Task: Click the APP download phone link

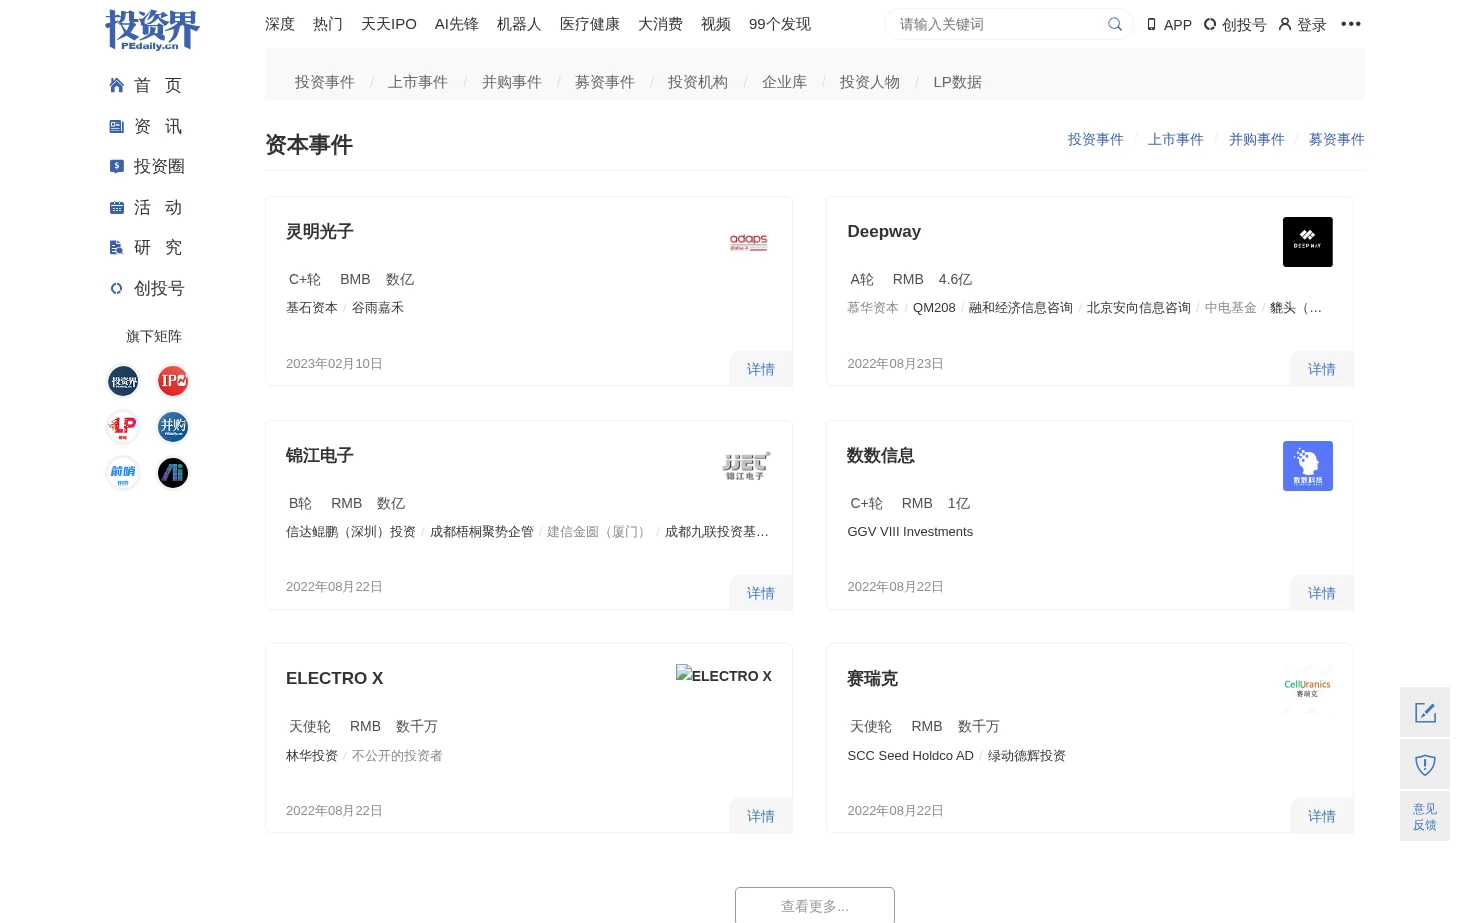Action: [1169, 24]
